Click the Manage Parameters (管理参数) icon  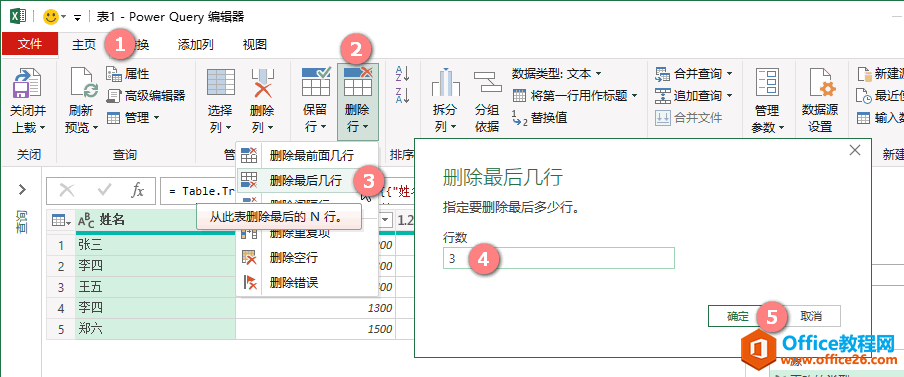pyautogui.click(x=767, y=83)
